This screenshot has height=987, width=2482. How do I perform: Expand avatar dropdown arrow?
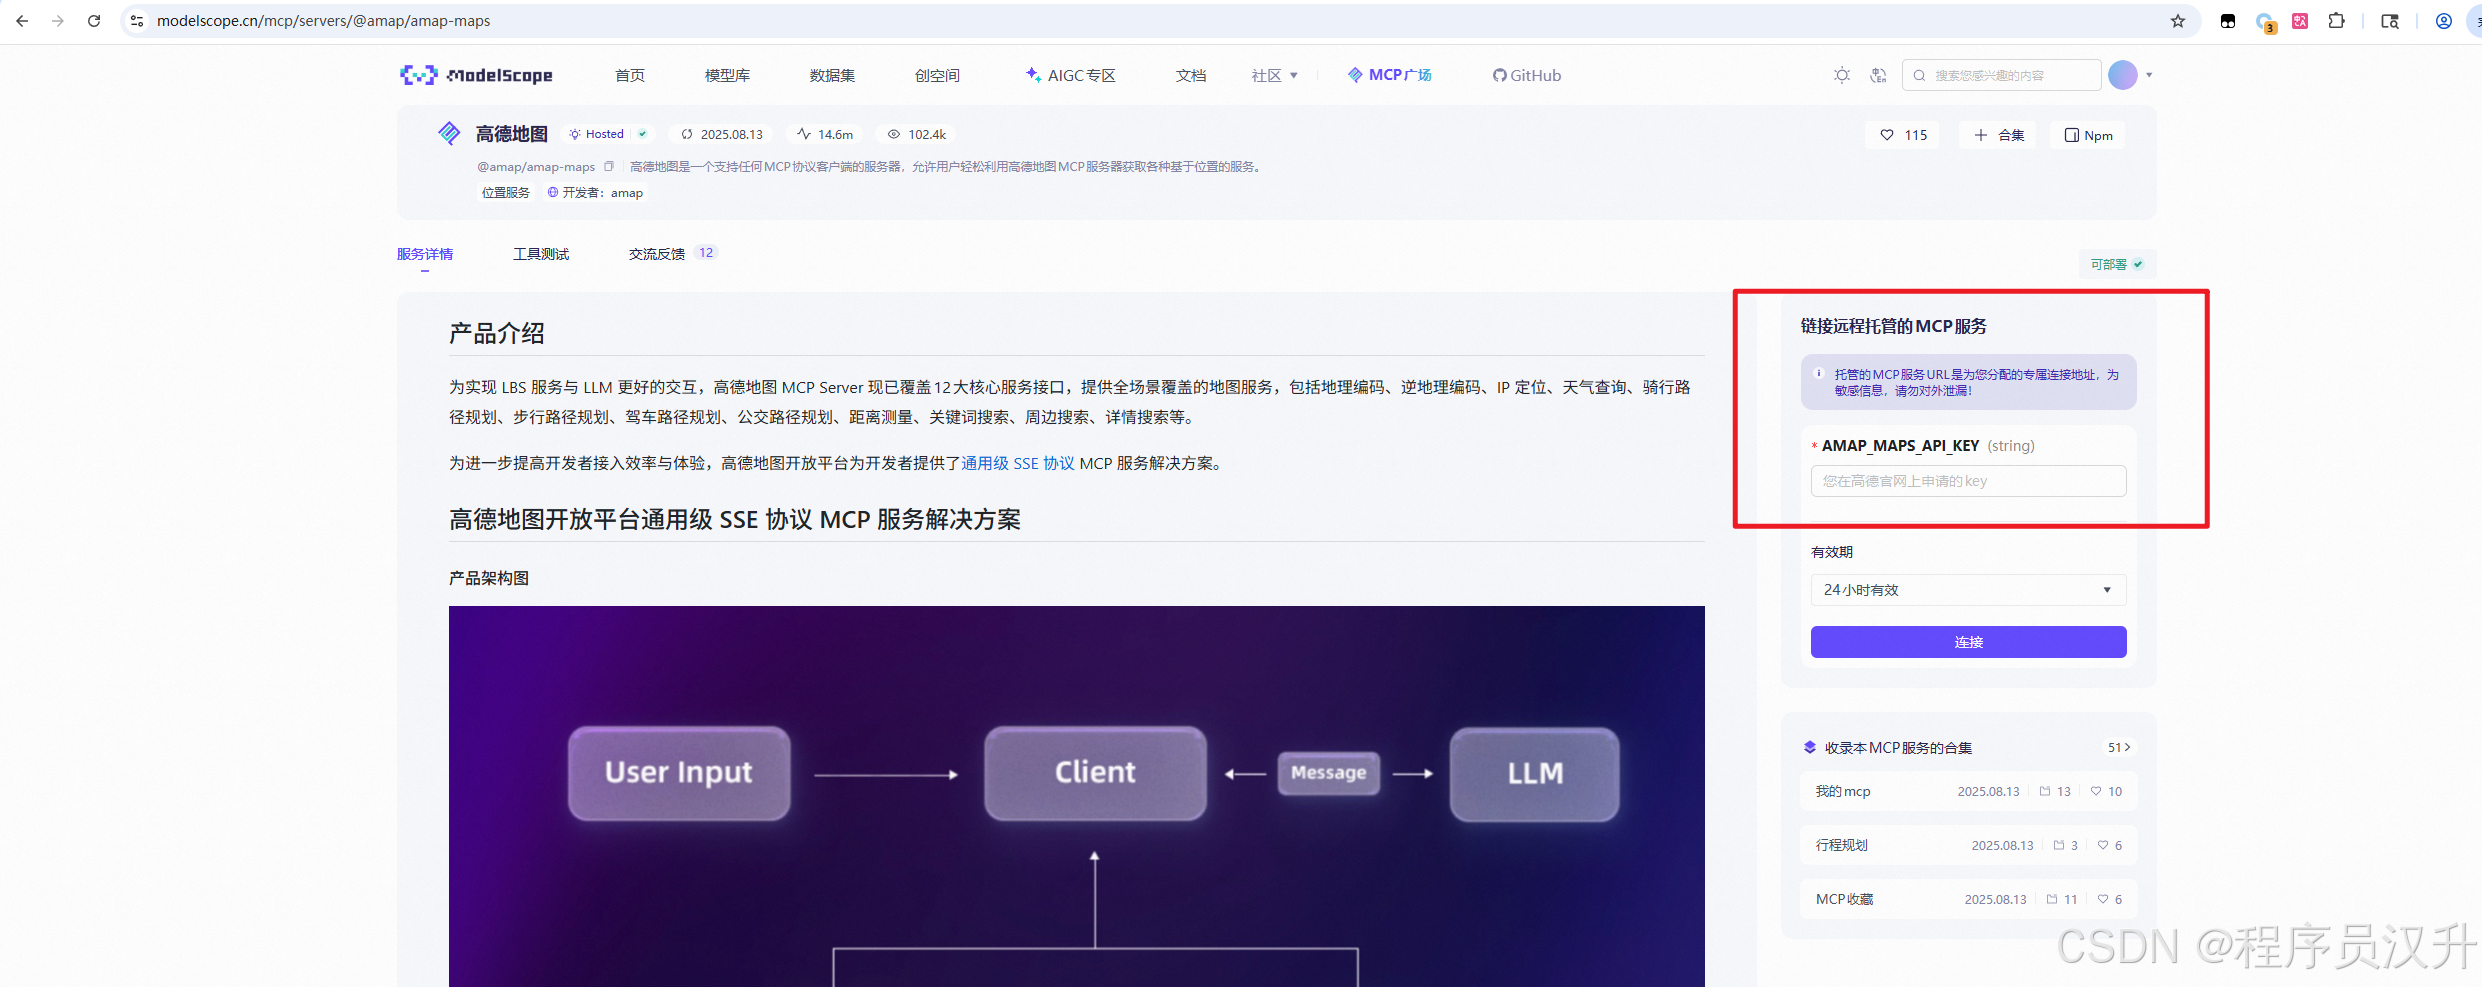(2149, 75)
